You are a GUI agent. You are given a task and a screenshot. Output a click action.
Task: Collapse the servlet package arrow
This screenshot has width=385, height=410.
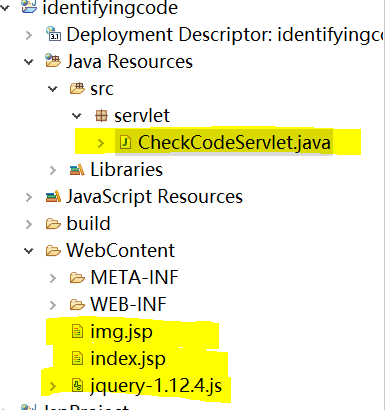77,116
